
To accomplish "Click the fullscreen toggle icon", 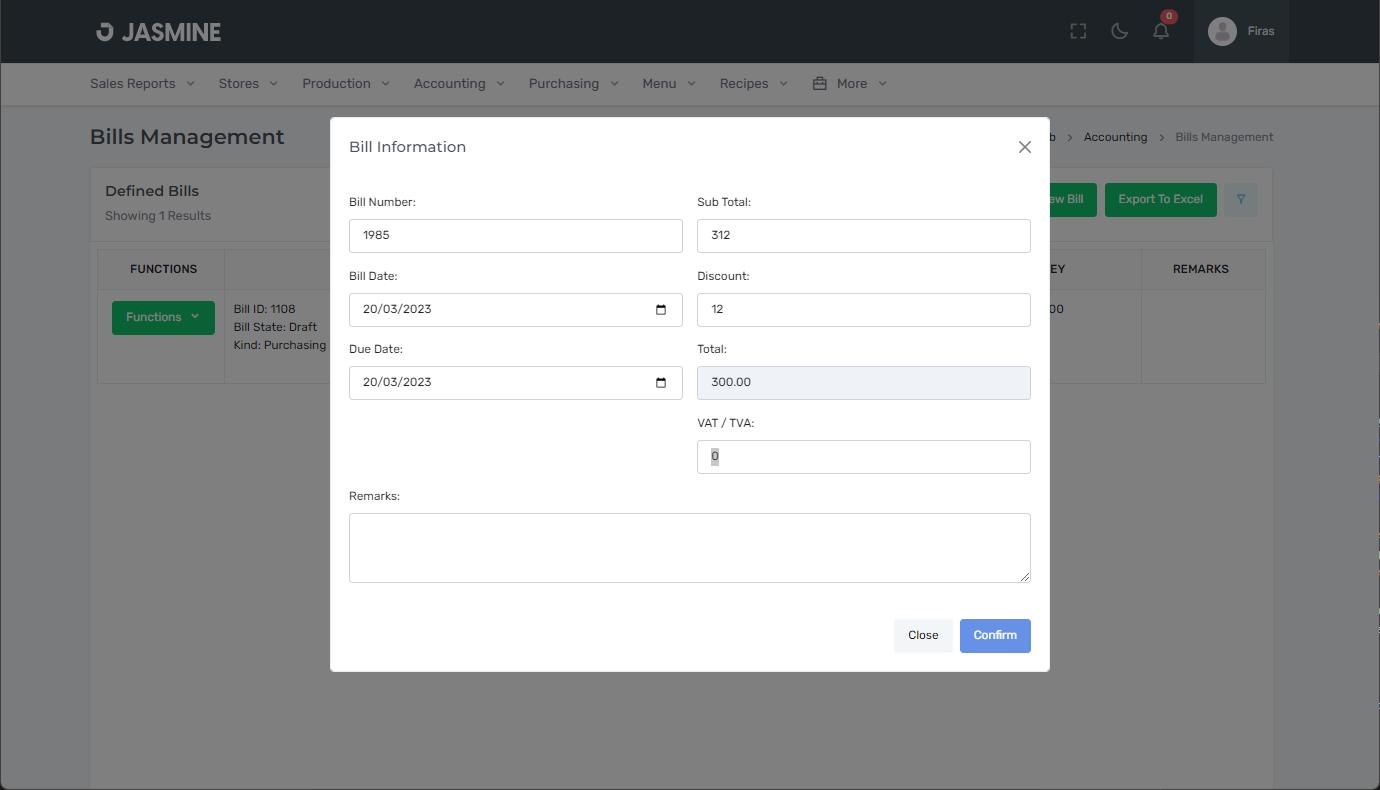I will tap(1078, 31).
